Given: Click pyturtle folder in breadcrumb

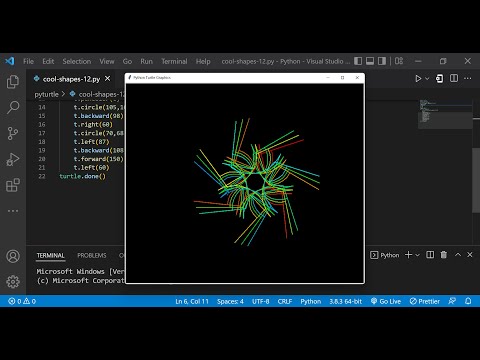Looking at the screenshot, I should coord(46,94).
